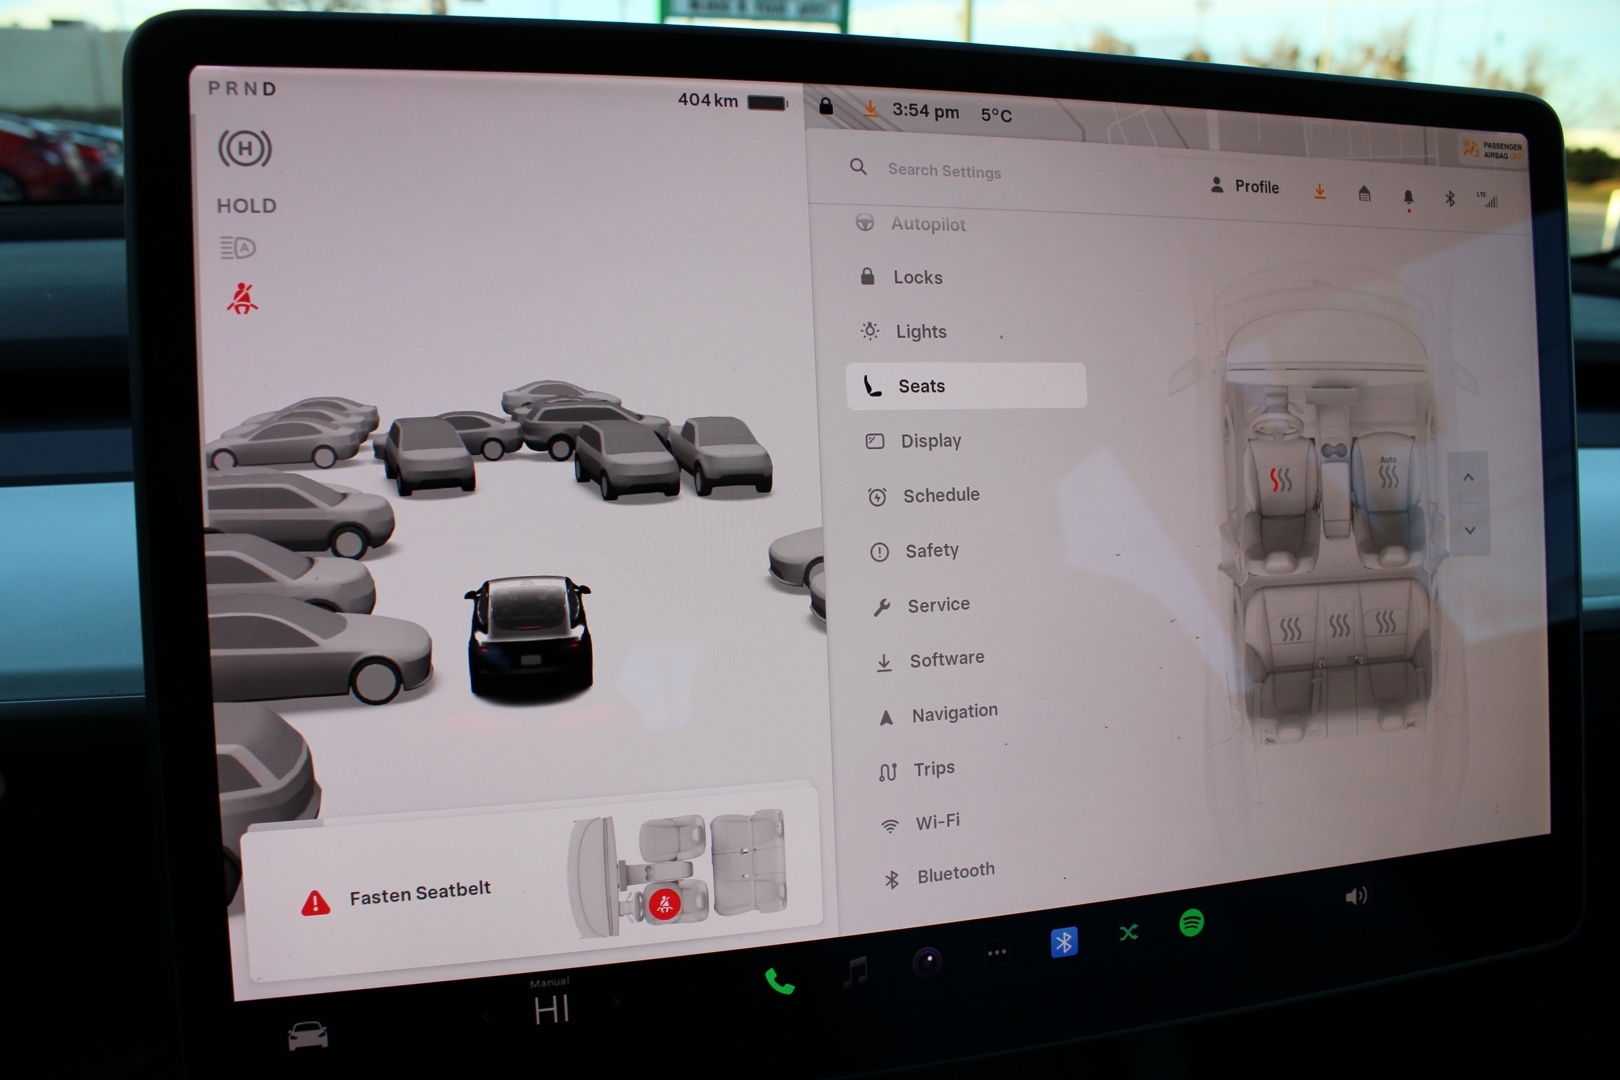Image resolution: width=1620 pixels, height=1080 pixels.
Task: Toggle the rear center seat heater
Action: click(x=1339, y=627)
